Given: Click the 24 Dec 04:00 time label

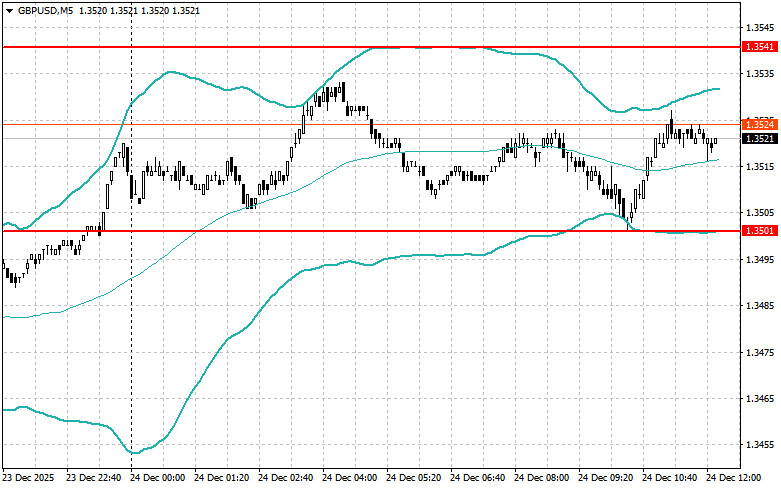Looking at the screenshot, I should point(350,478).
